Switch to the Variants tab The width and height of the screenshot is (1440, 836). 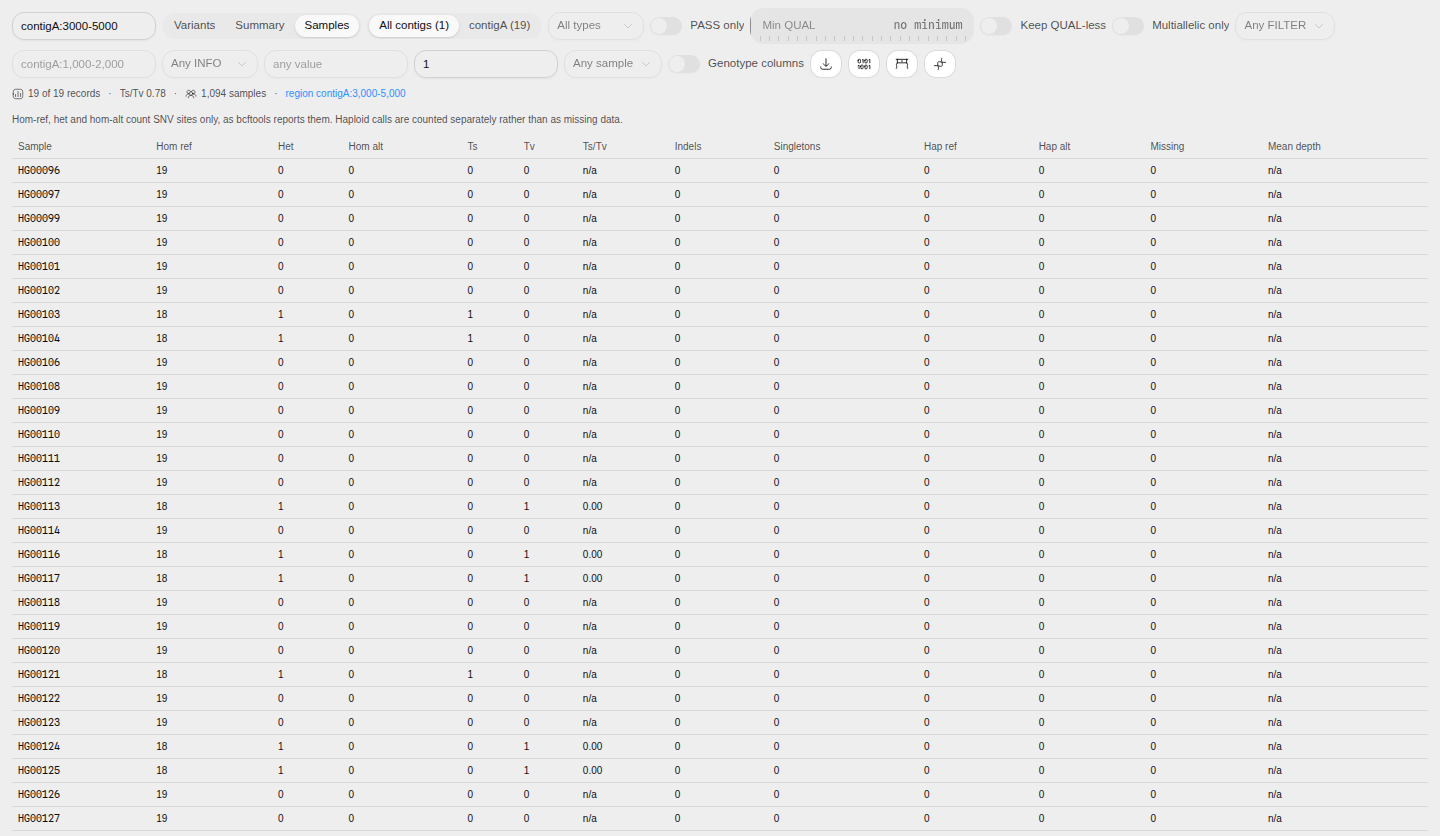pos(194,26)
